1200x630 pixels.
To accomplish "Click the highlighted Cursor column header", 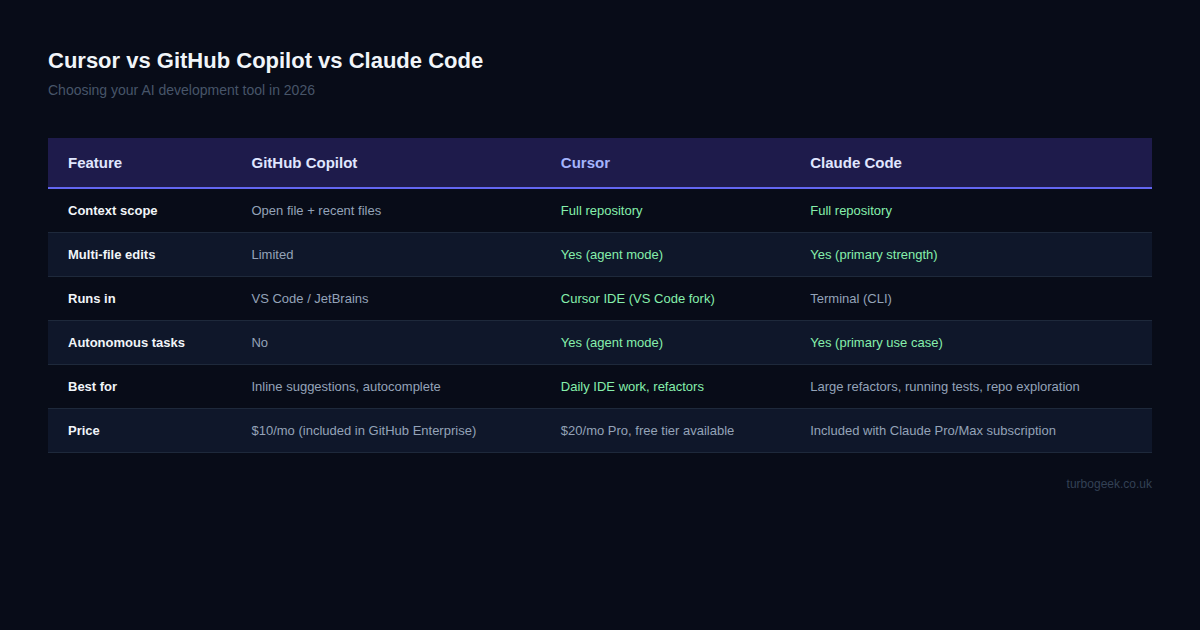I will pos(585,163).
